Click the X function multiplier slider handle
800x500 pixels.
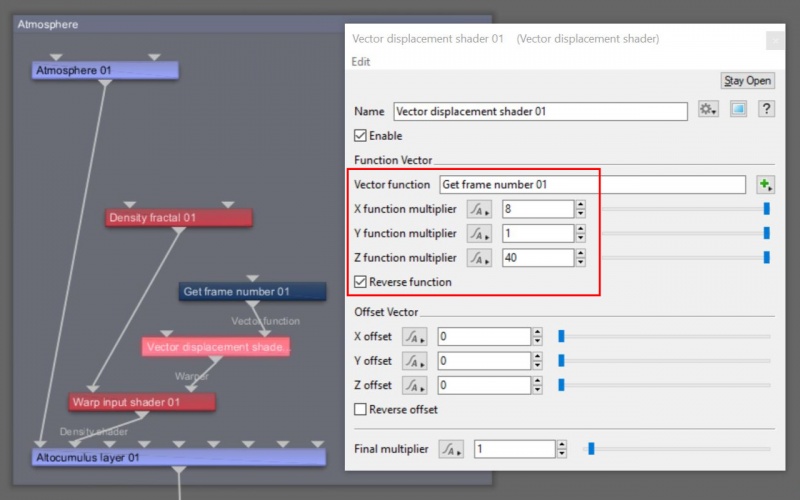click(x=766, y=209)
